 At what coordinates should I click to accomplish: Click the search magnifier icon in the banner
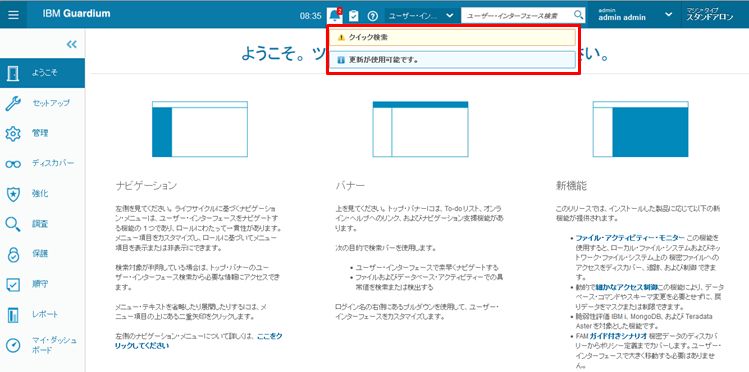[x=578, y=15]
